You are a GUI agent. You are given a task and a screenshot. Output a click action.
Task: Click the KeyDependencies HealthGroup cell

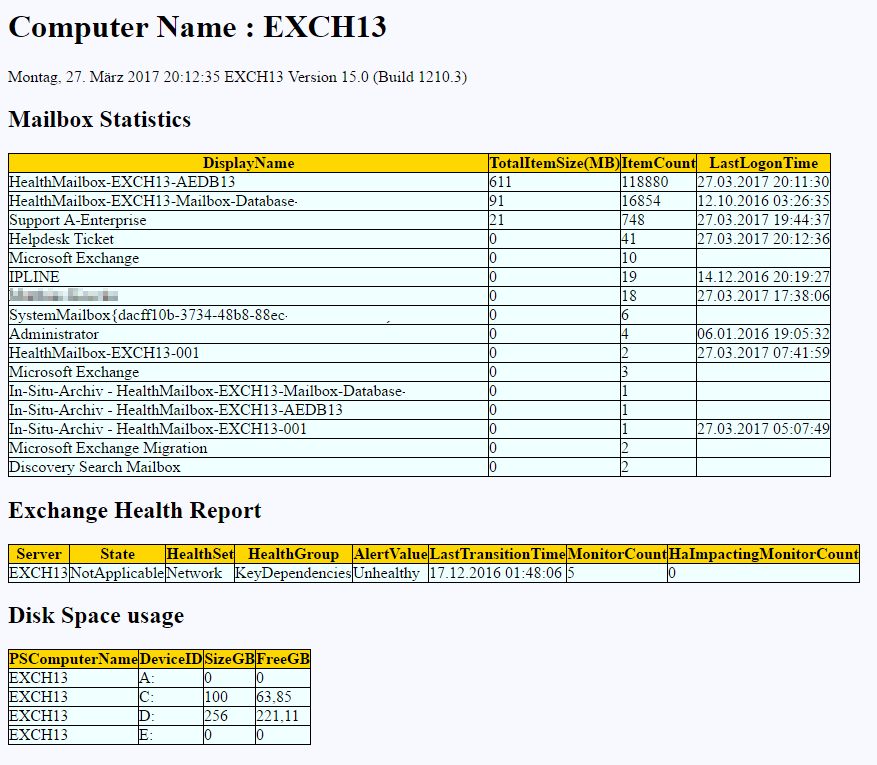tap(289, 573)
